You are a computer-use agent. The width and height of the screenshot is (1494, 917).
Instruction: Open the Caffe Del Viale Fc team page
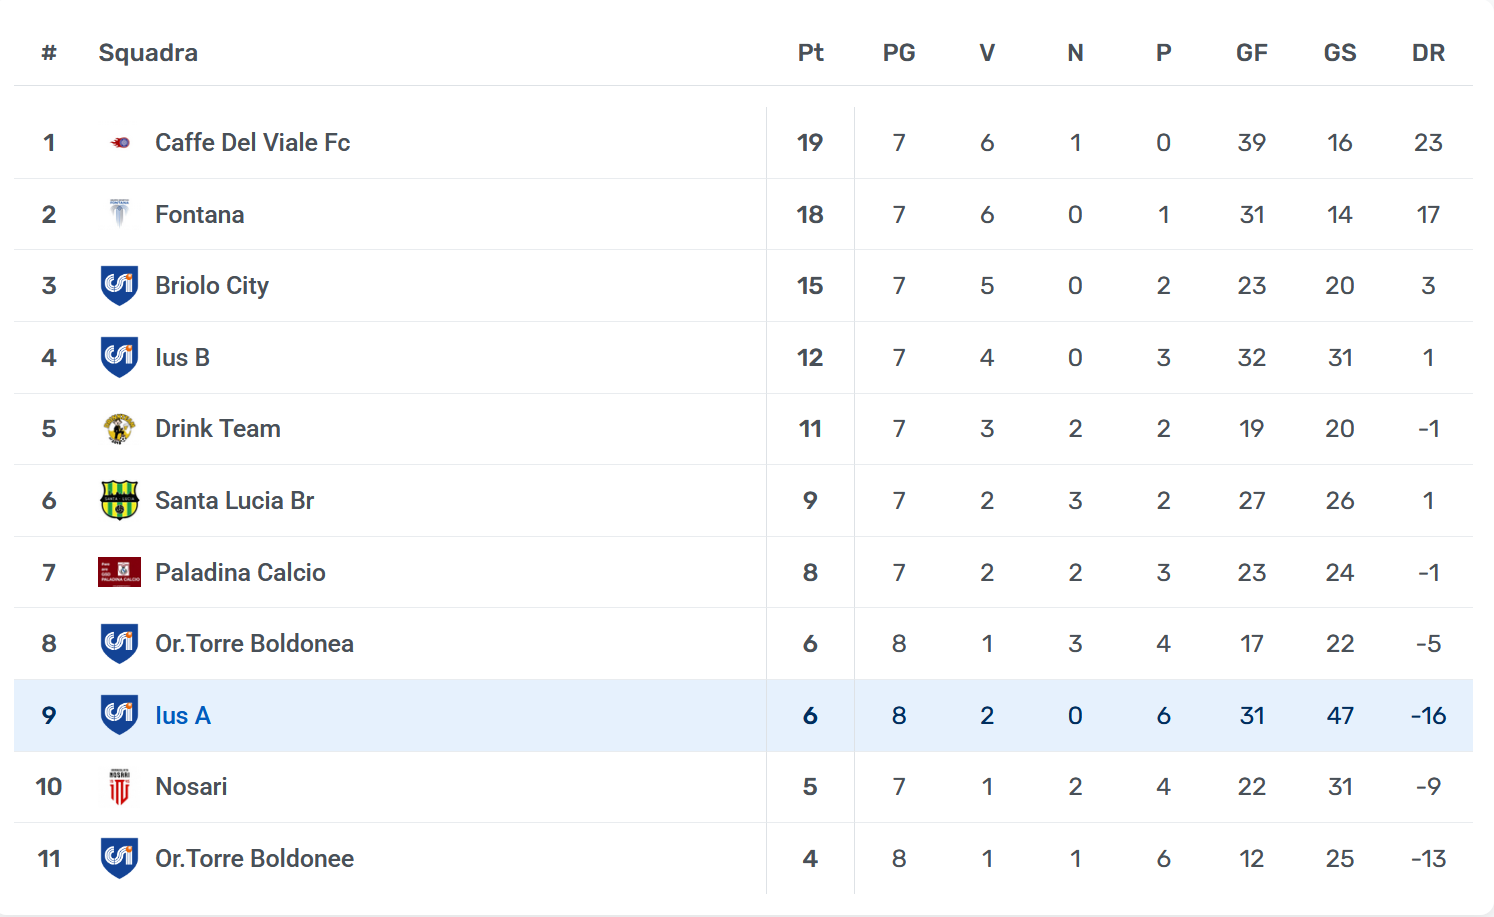coord(252,143)
